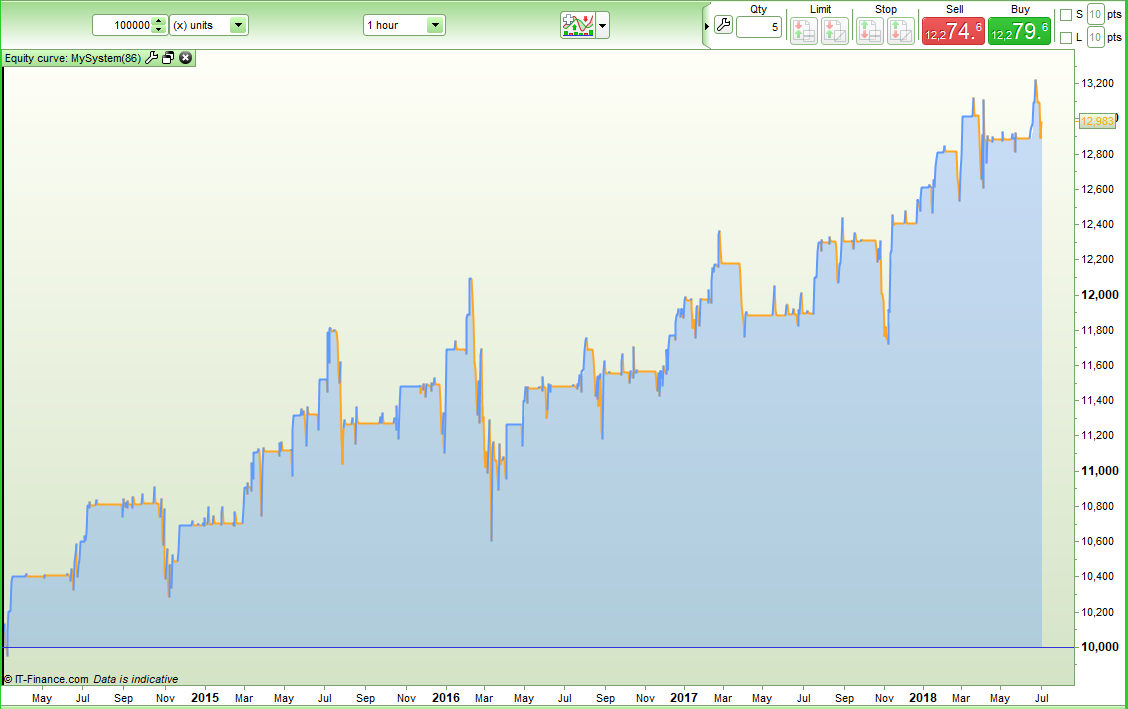The height and width of the screenshot is (709, 1128).
Task: Click the 11,000 price axis label
Action: click(1100, 471)
